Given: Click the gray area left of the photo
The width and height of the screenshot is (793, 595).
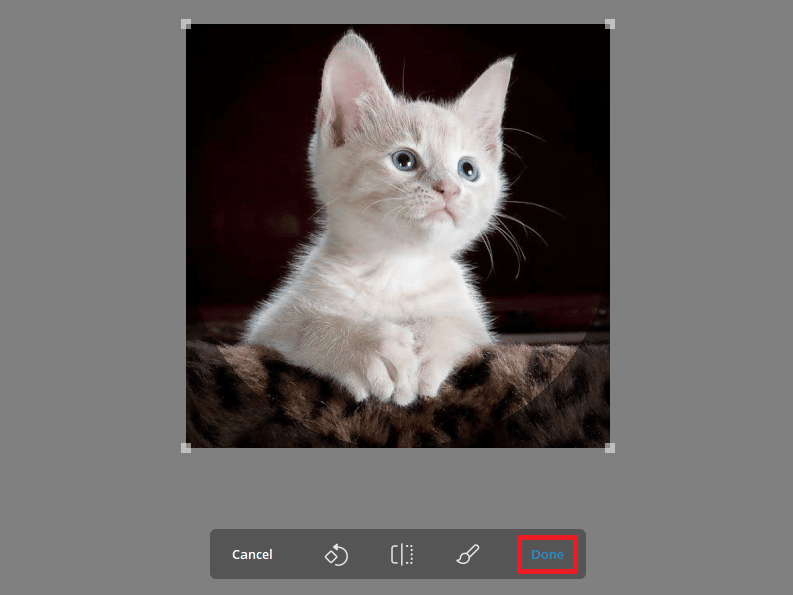Looking at the screenshot, I should (90, 250).
